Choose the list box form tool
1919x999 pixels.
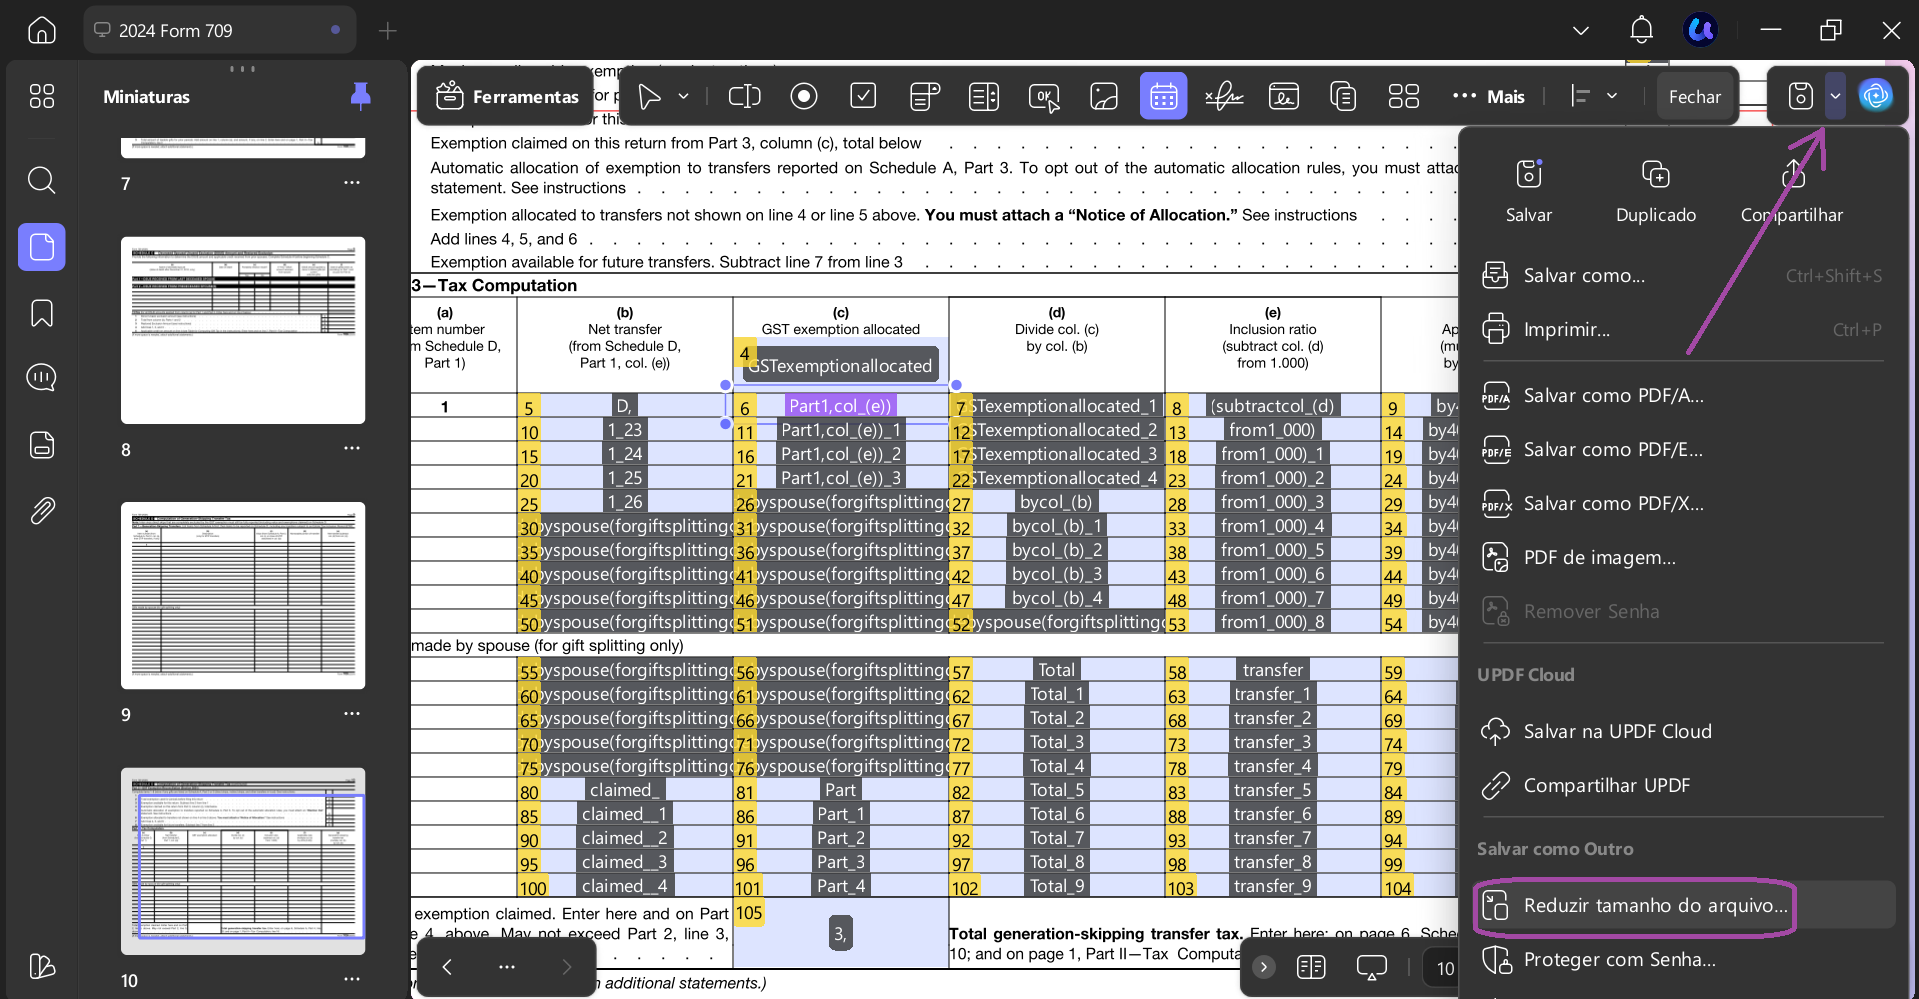[x=984, y=96]
